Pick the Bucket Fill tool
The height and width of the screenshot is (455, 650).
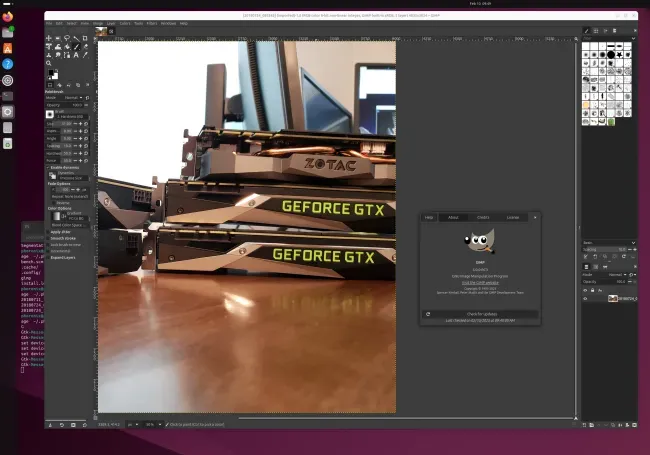point(67,47)
